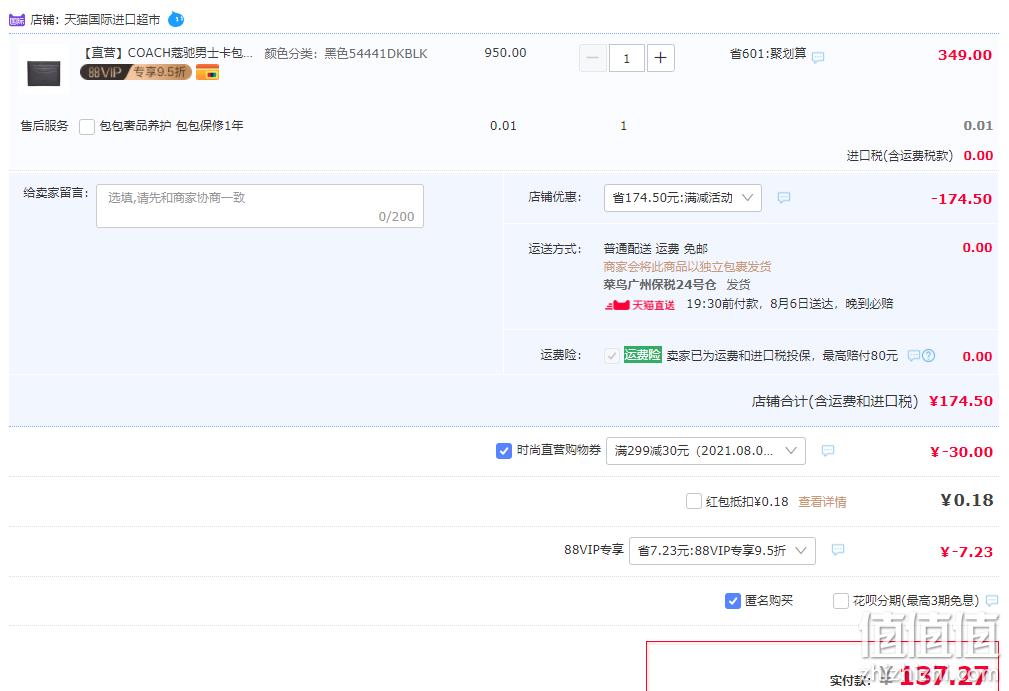Open the 满299减30元 coupon dropdown

(706, 451)
